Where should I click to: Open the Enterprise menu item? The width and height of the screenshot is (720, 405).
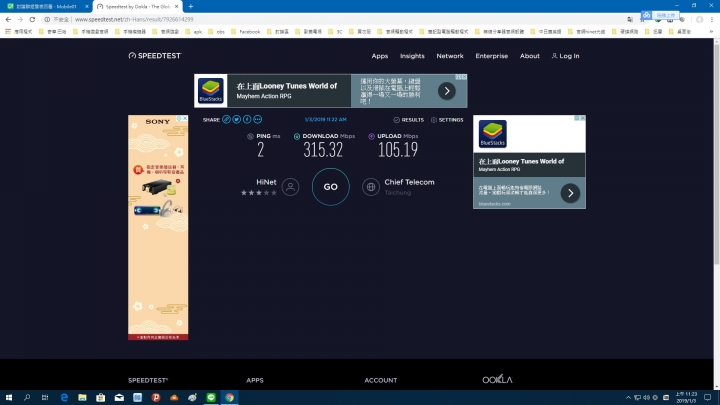[492, 56]
